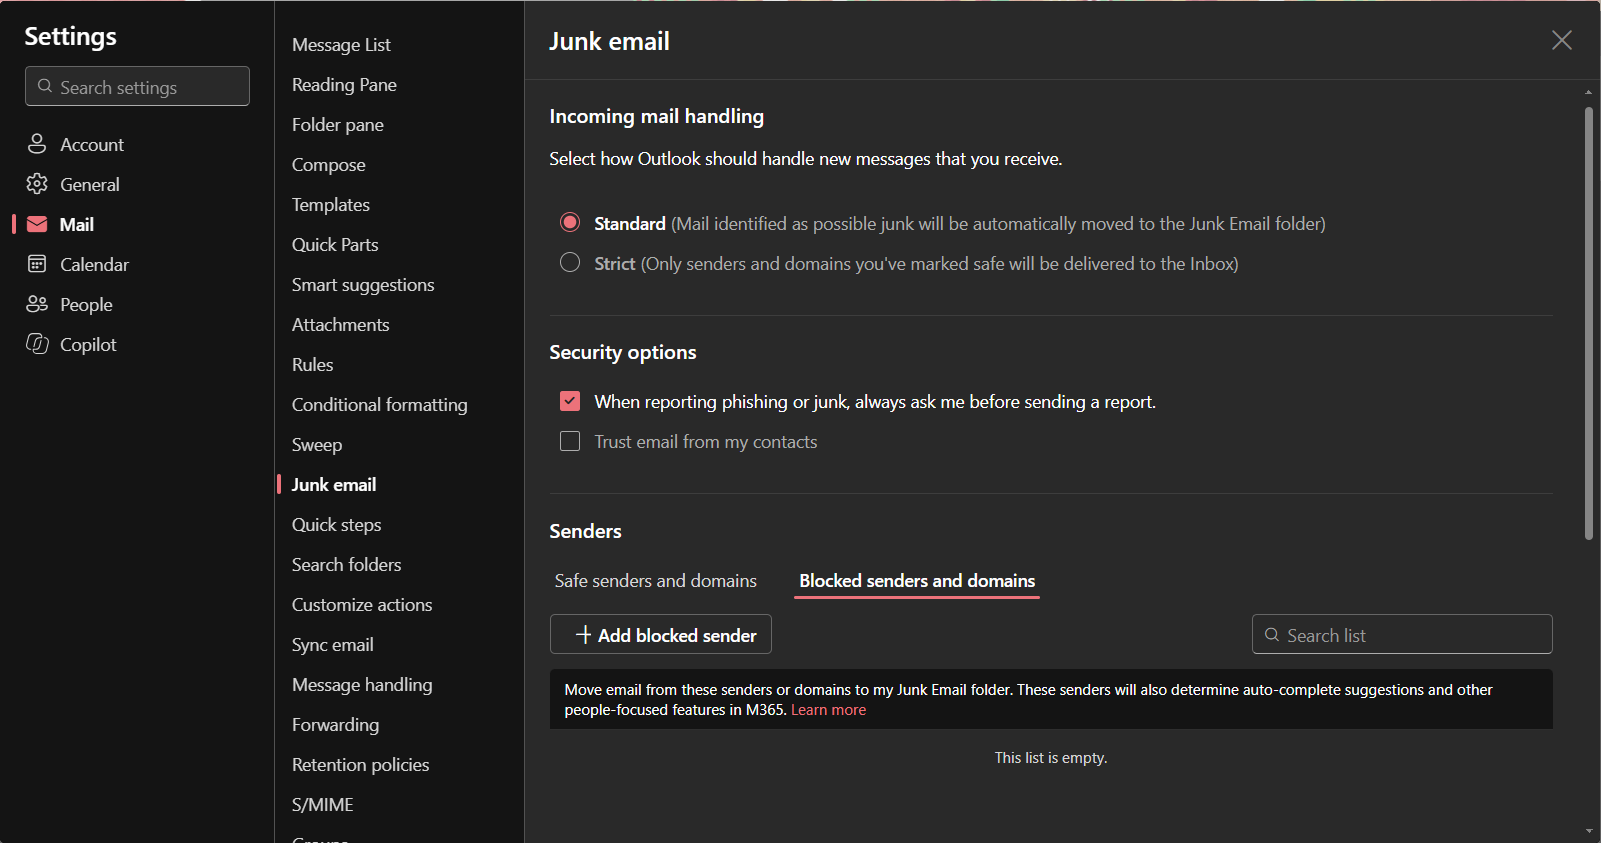Enable Trust email from my contacts

(x=570, y=441)
